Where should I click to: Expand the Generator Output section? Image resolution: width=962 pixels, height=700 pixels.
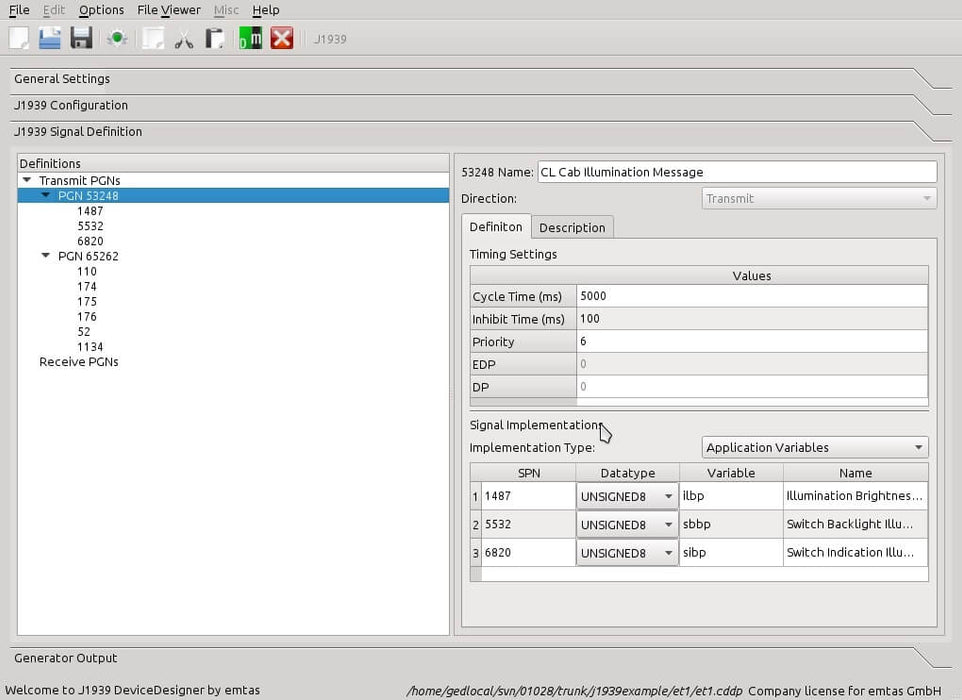(x=66, y=658)
